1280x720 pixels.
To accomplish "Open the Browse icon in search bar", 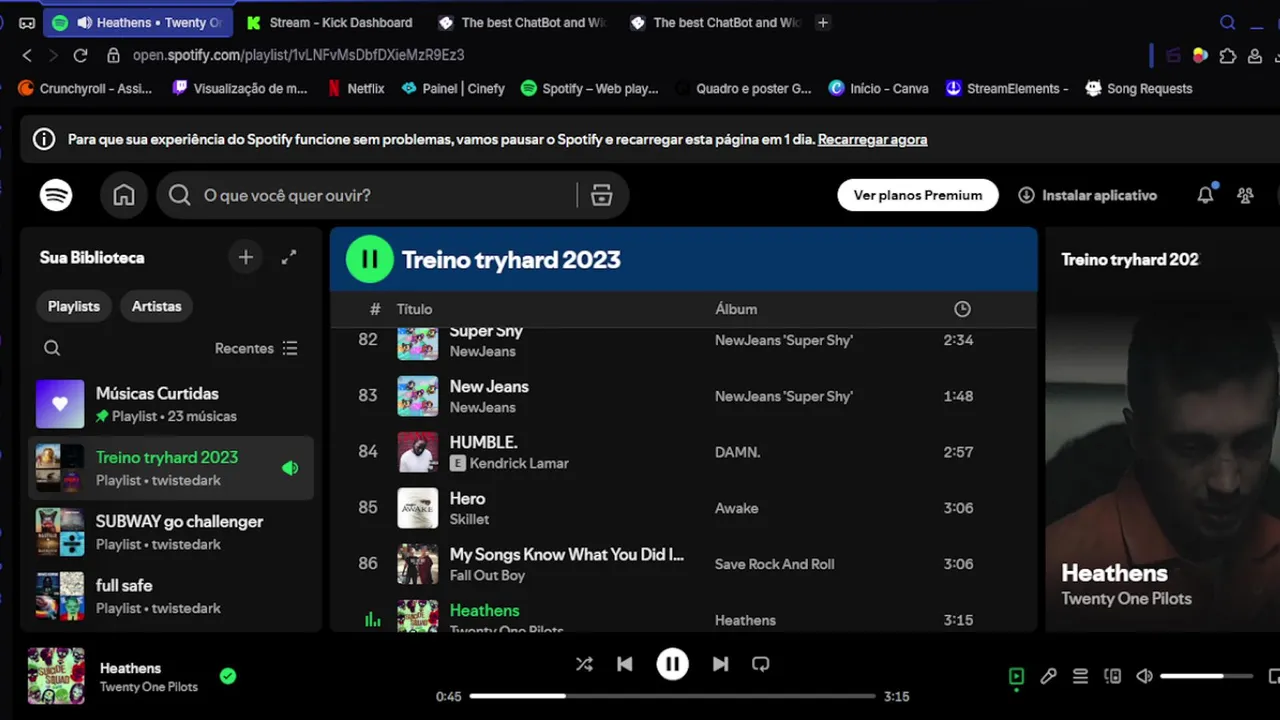I will click(601, 195).
